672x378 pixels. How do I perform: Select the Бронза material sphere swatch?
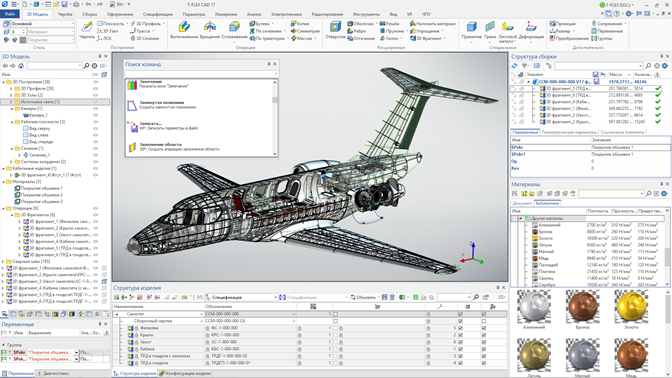[582, 306]
